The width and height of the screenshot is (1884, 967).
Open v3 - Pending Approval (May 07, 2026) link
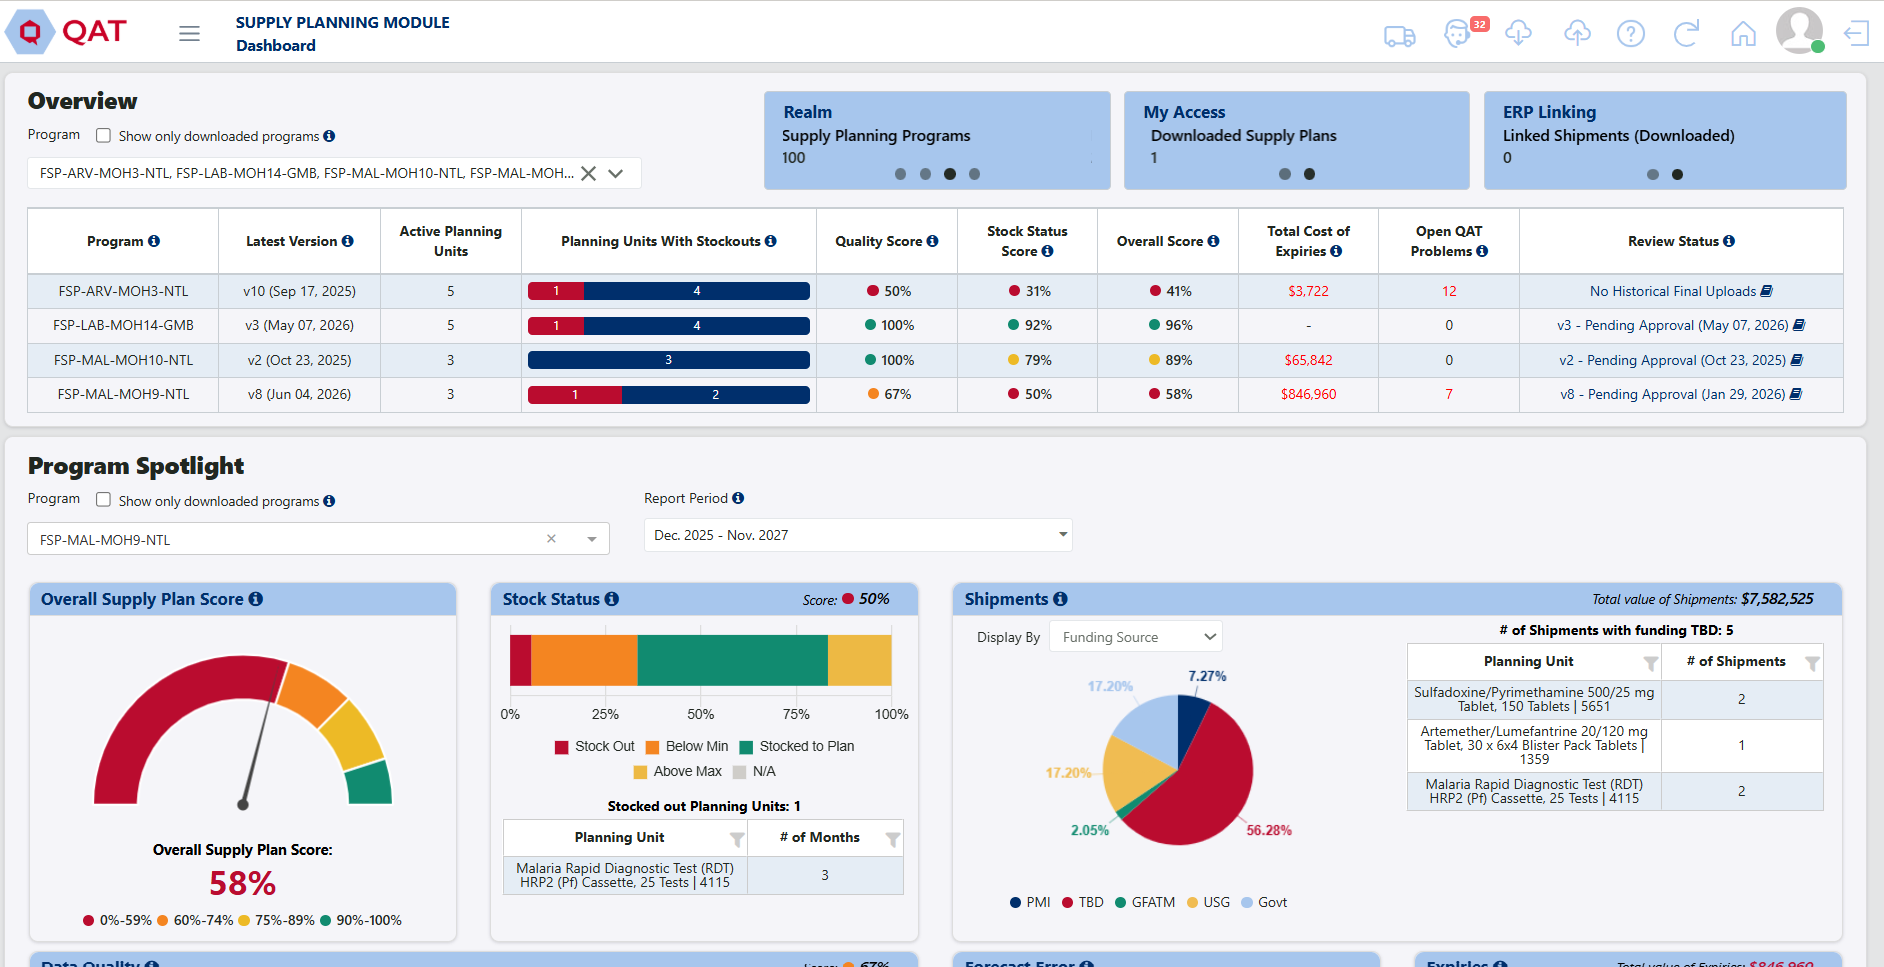pyautogui.click(x=1673, y=325)
